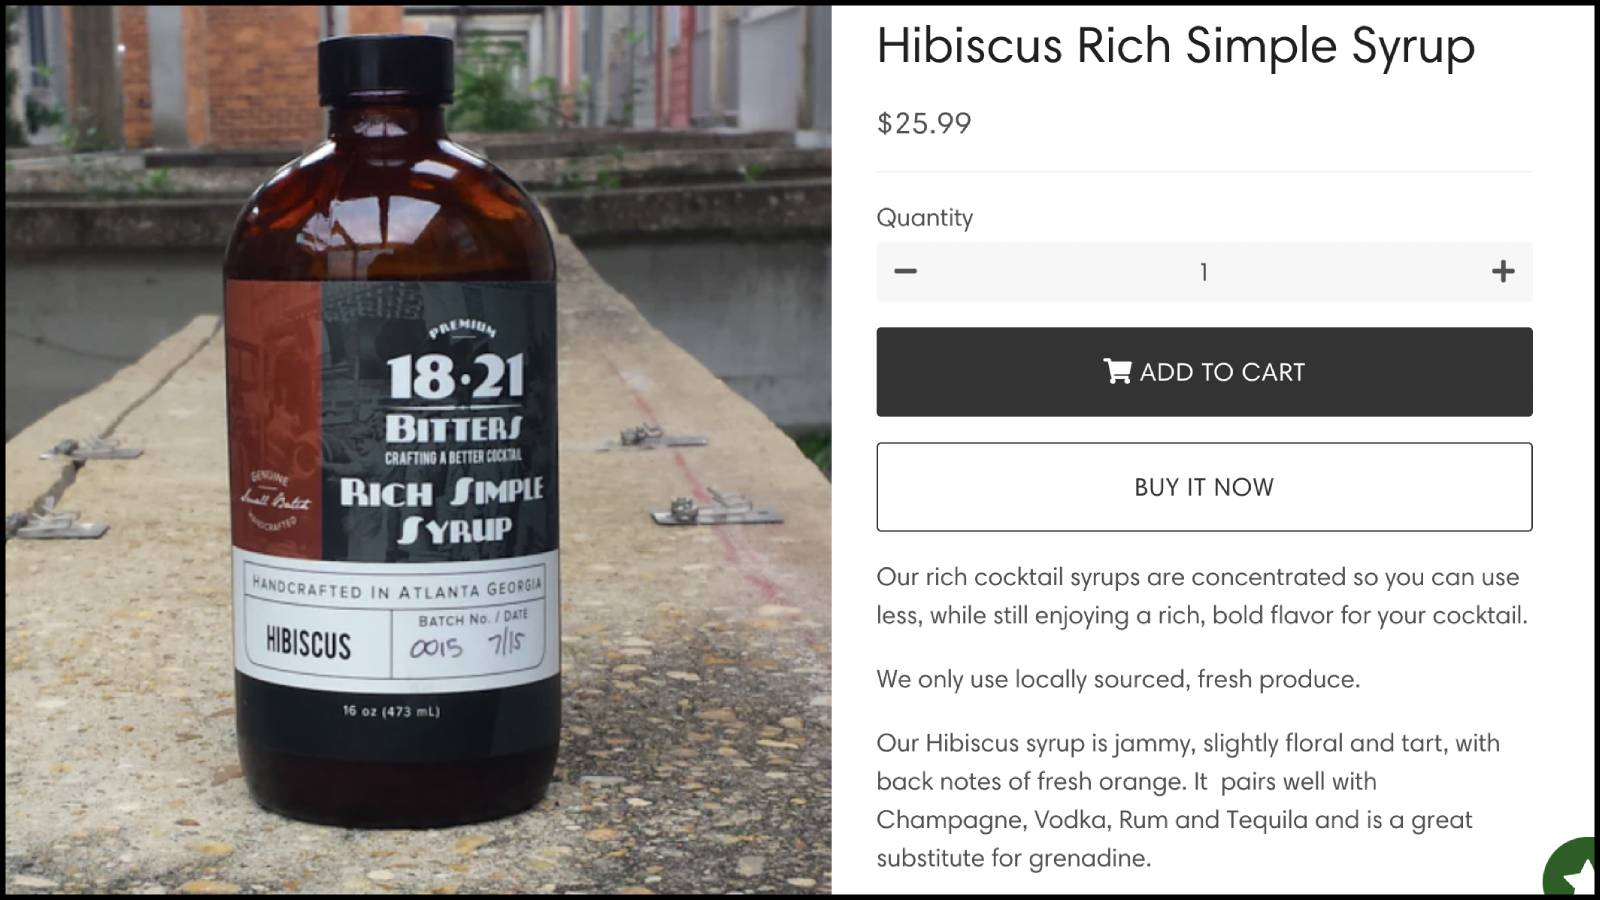The width and height of the screenshot is (1600, 900).
Task: Click the Hibiscus Rich Simple Syrup title
Action: point(1176,46)
